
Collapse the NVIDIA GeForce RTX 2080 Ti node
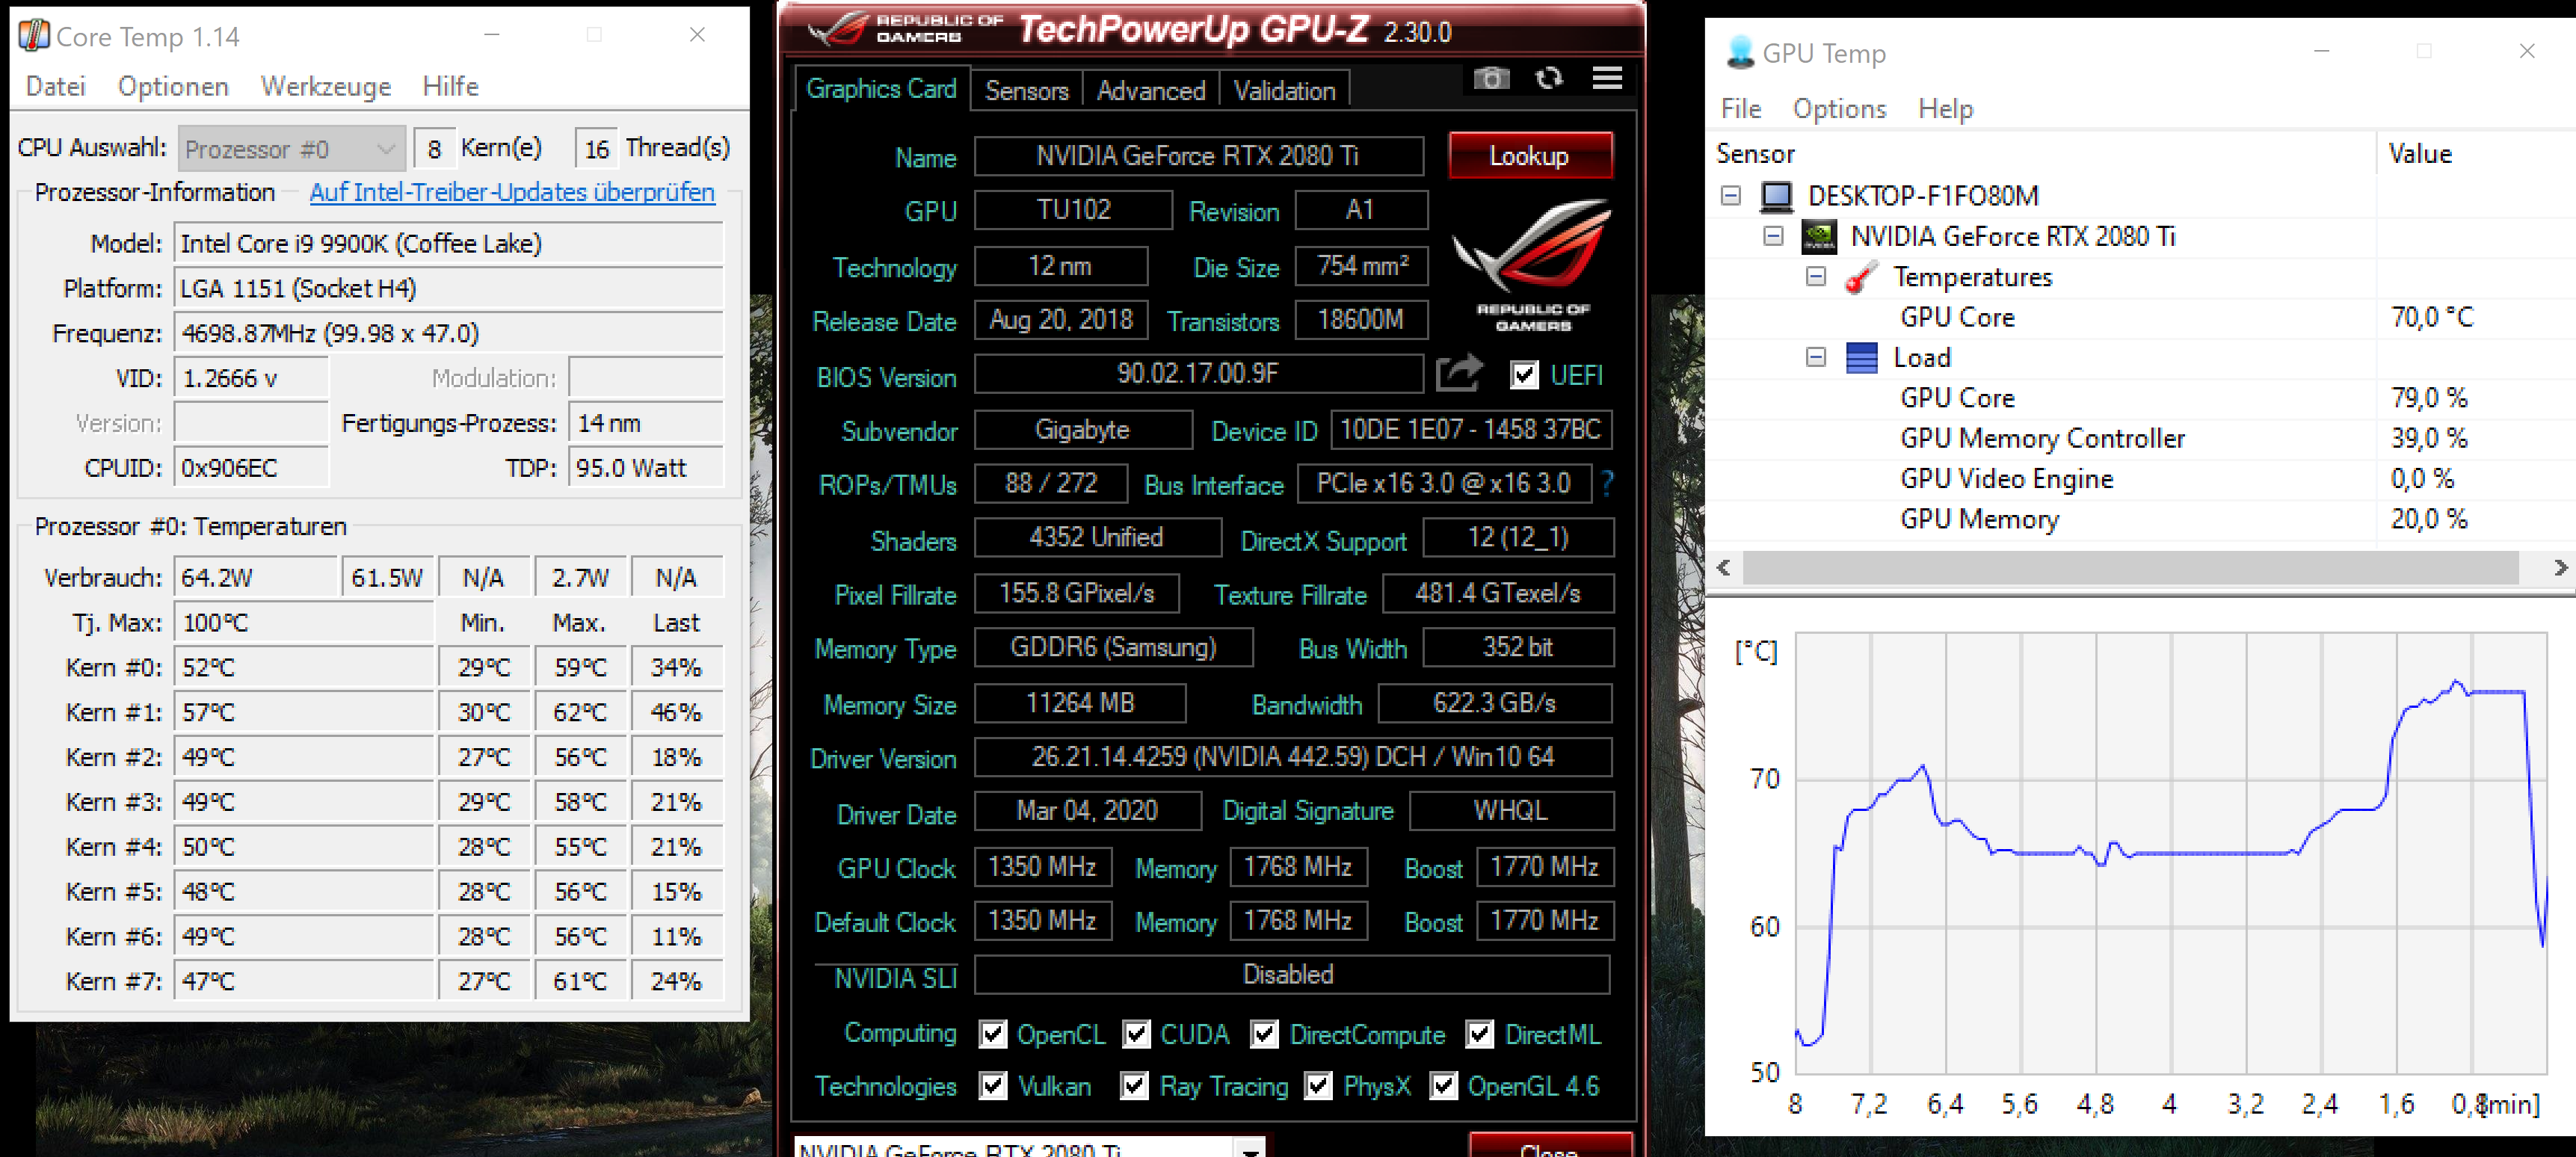pos(1773,237)
